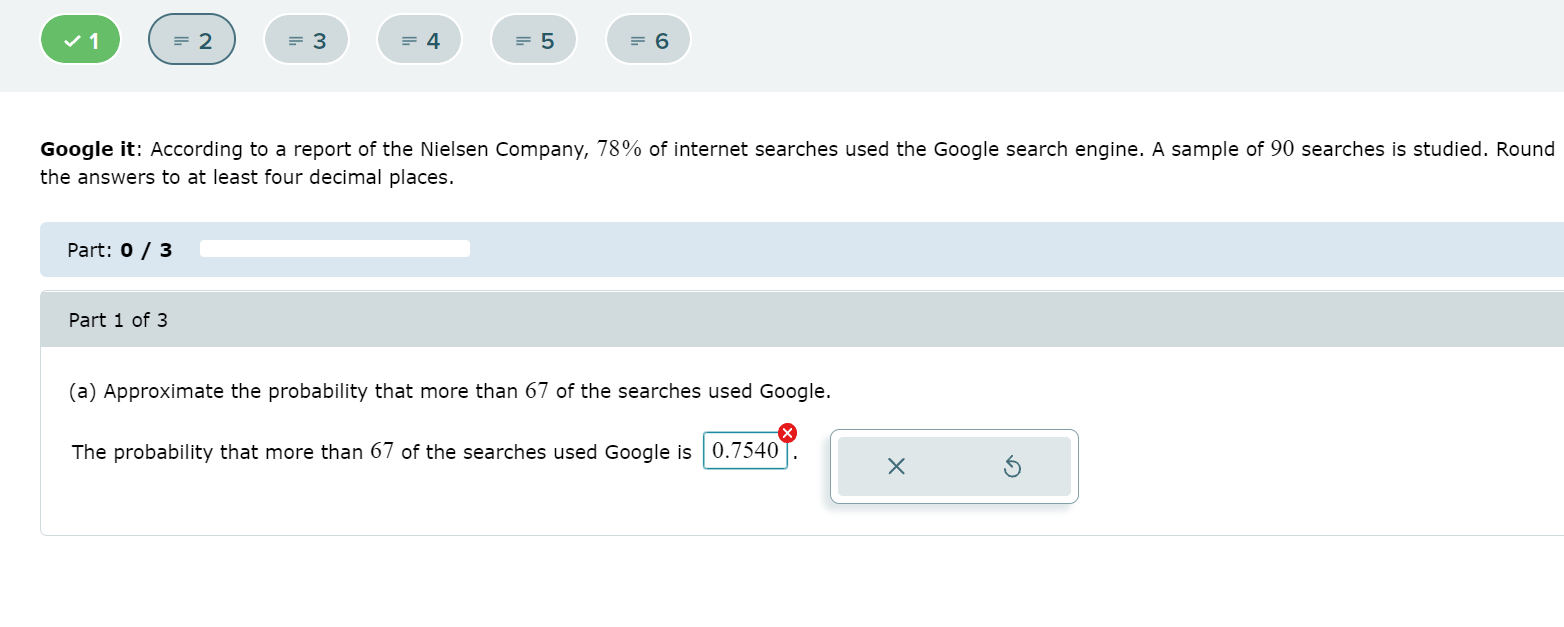Click the lines icon inside question 2 pill
The image size is (1564, 627).
pyautogui.click(x=181, y=40)
